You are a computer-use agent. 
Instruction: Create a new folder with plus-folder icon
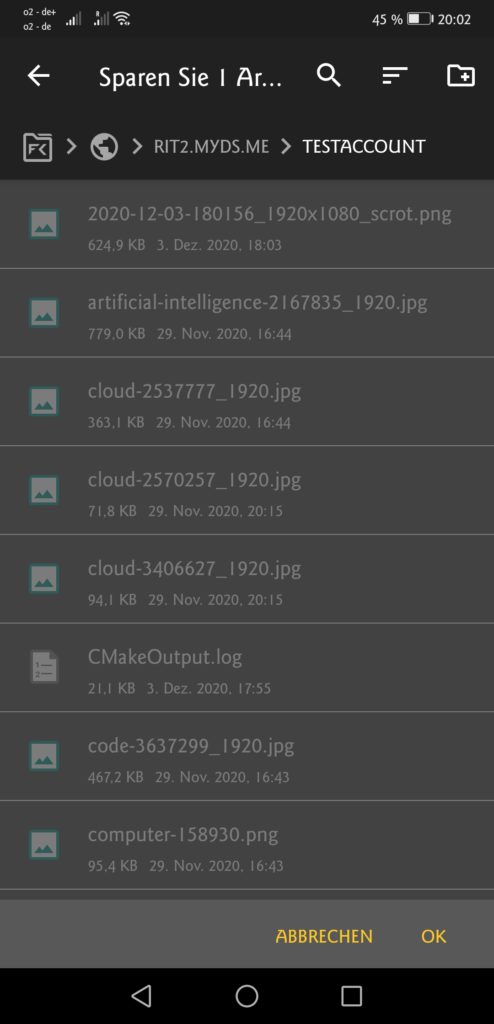pos(461,76)
